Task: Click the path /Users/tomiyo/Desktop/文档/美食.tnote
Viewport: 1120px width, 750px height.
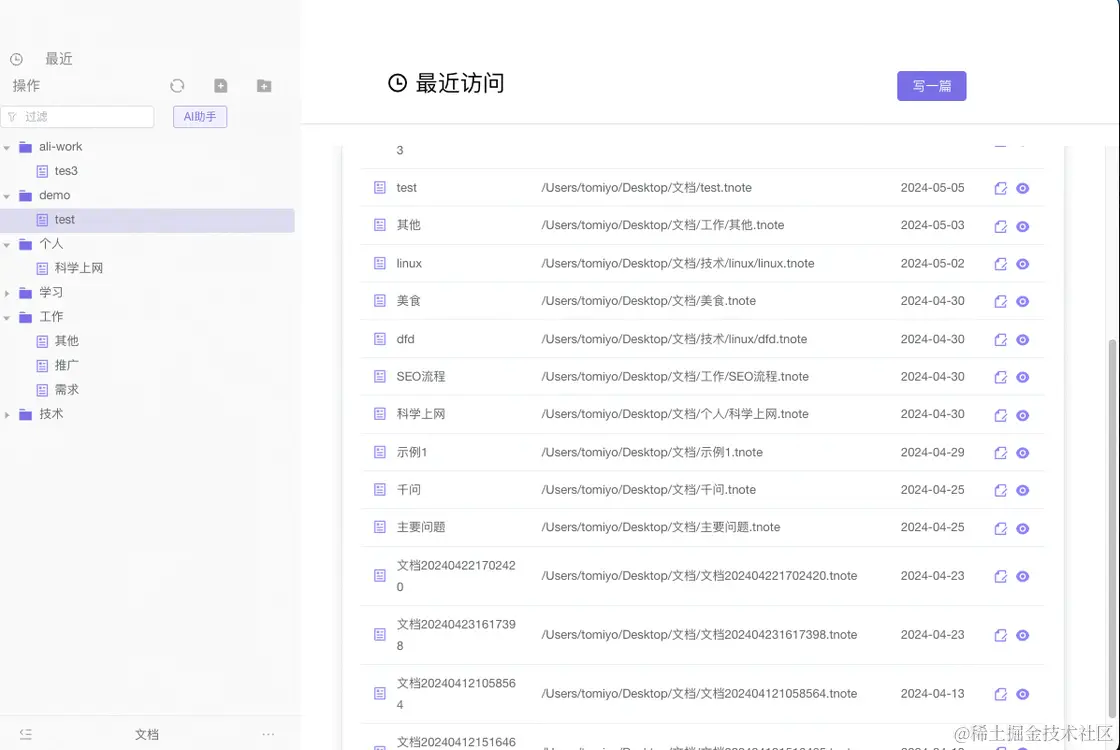Action: click(648, 301)
